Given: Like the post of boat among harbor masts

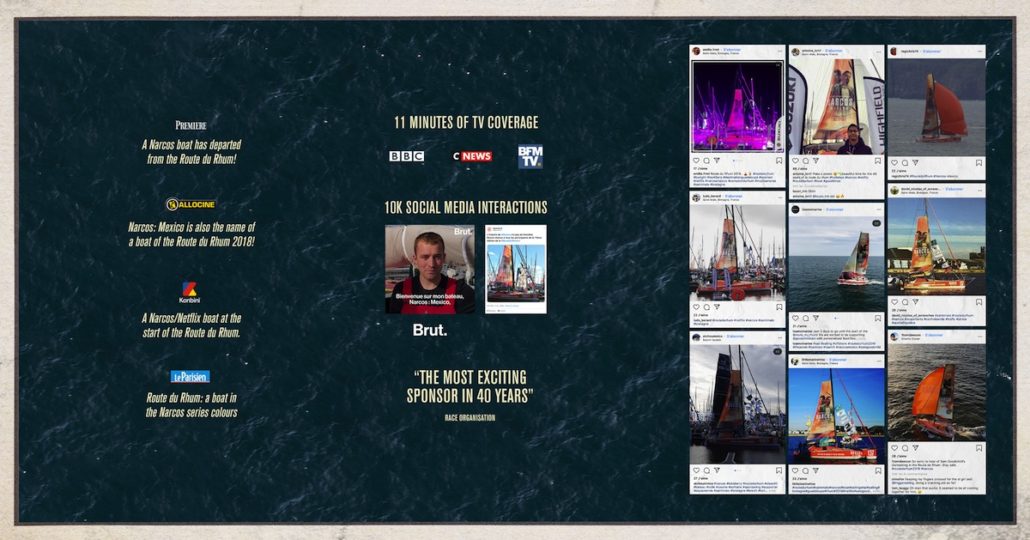Looking at the screenshot, I should [x=696, y=307].
